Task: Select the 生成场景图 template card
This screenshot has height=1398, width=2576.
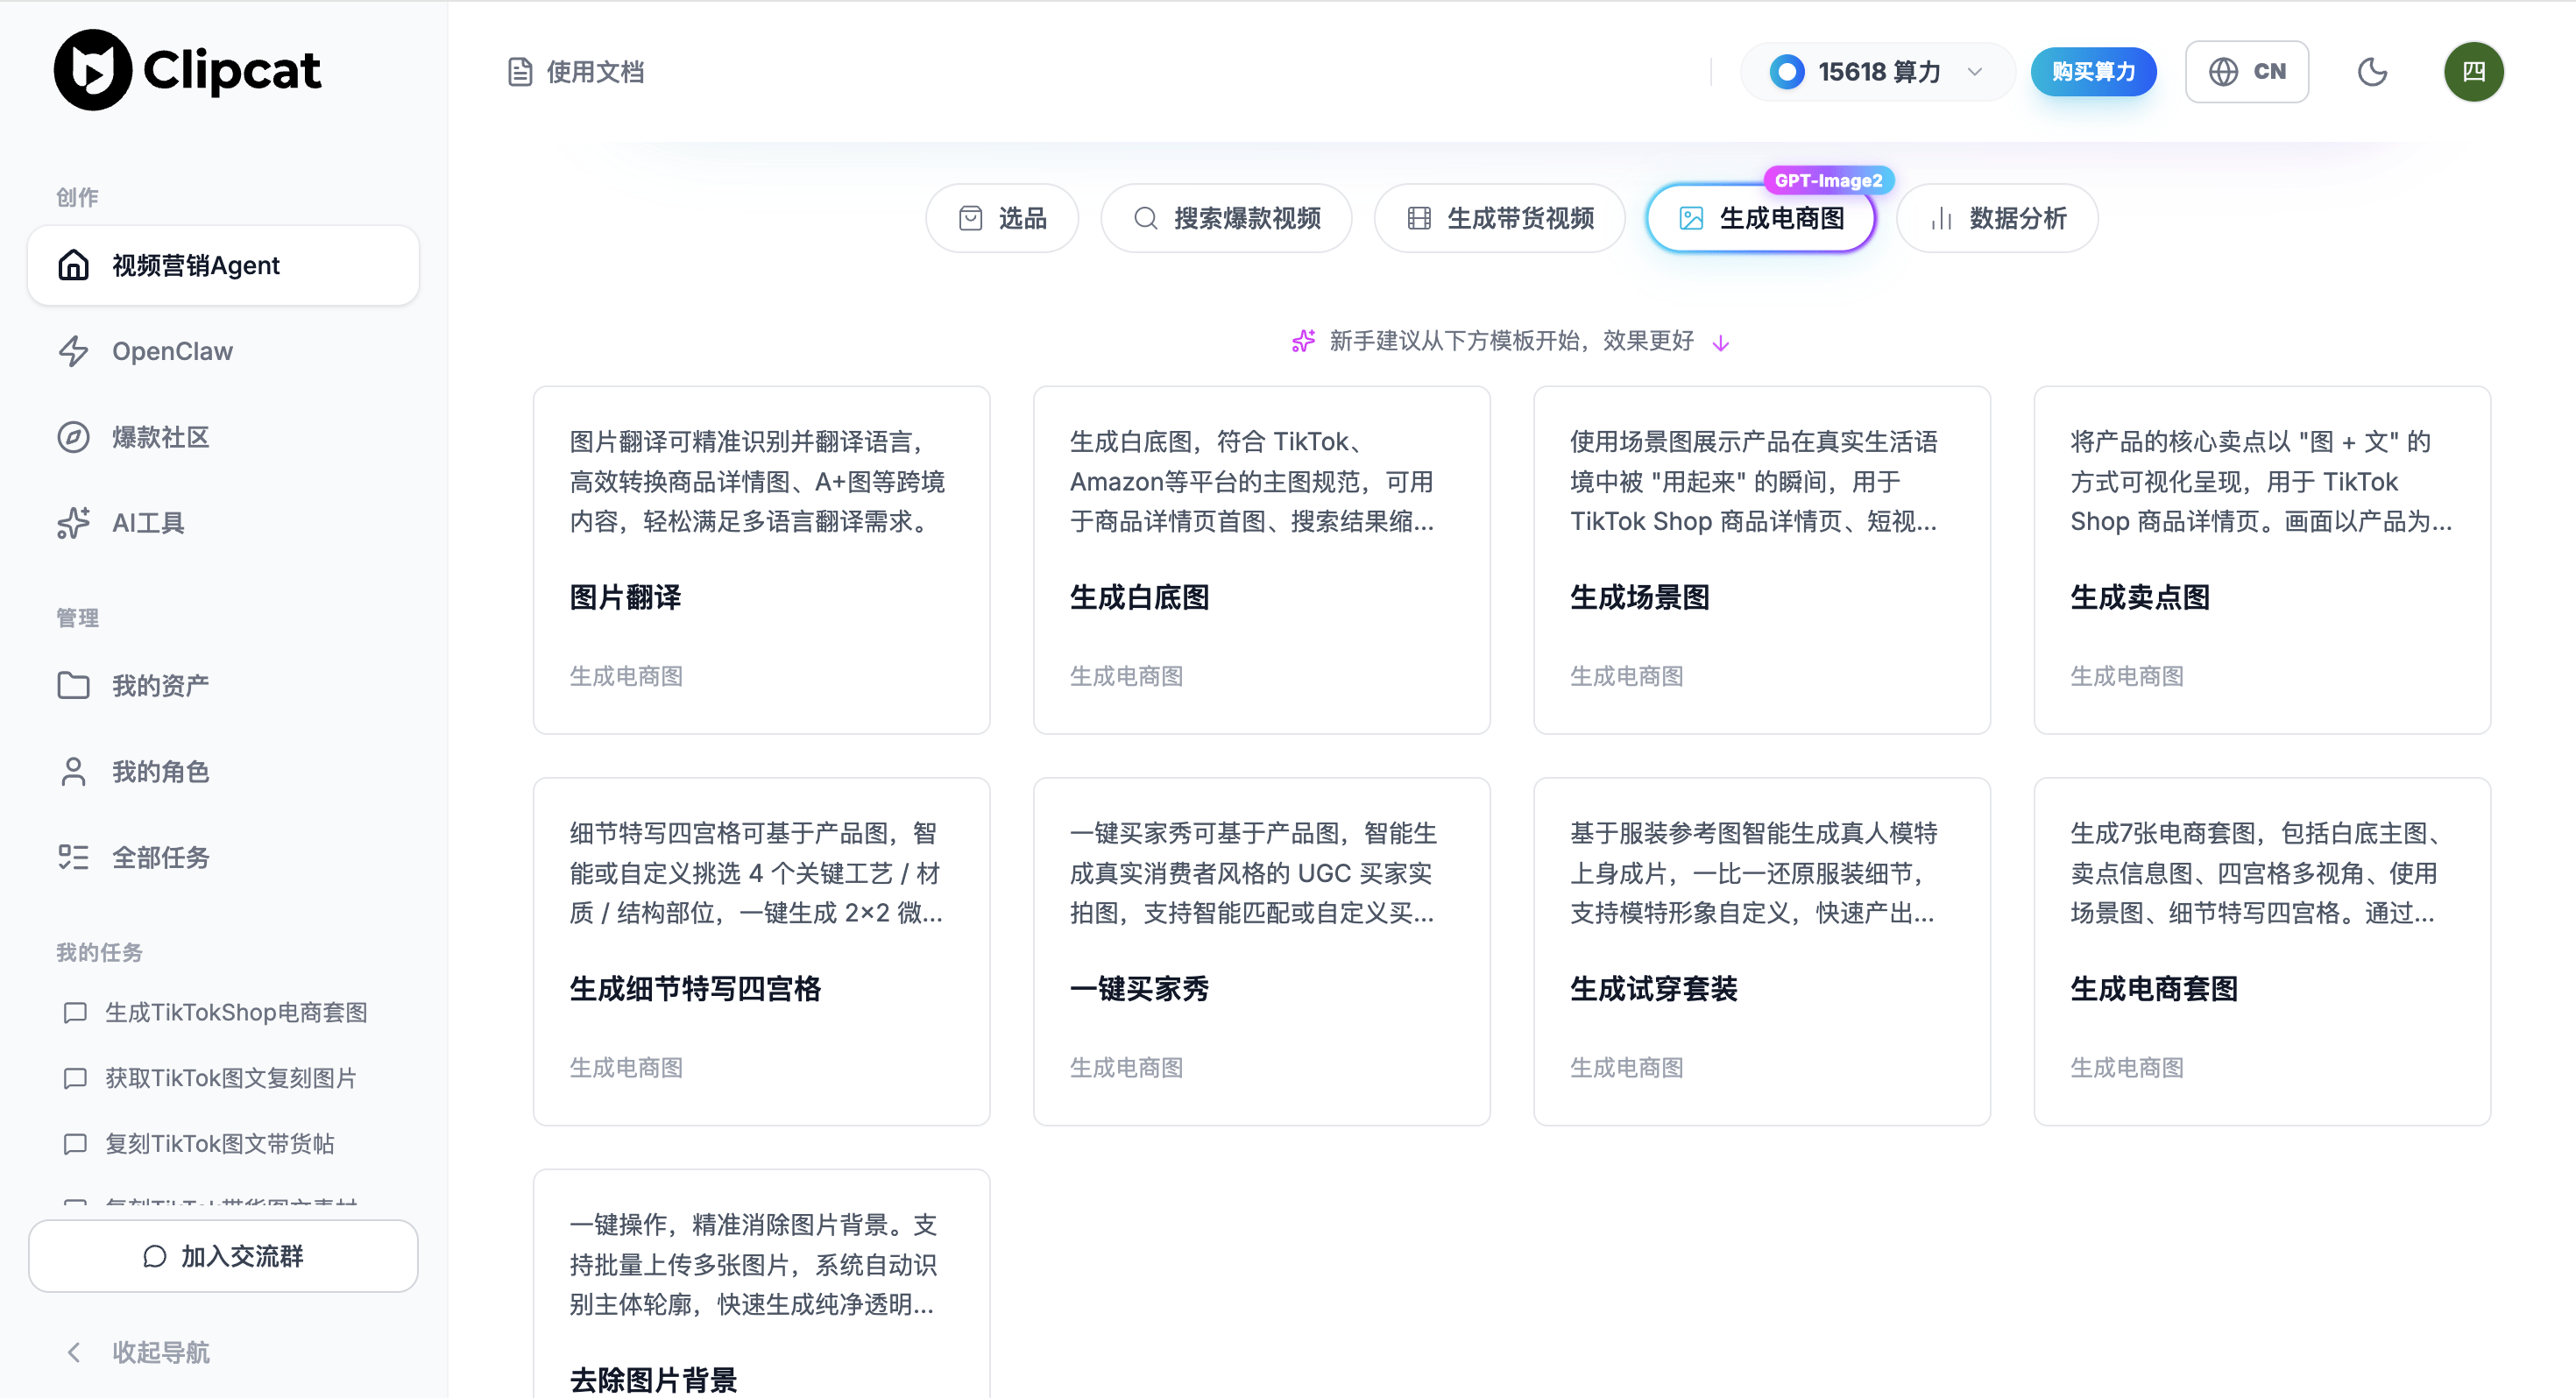Action: 1761,560
